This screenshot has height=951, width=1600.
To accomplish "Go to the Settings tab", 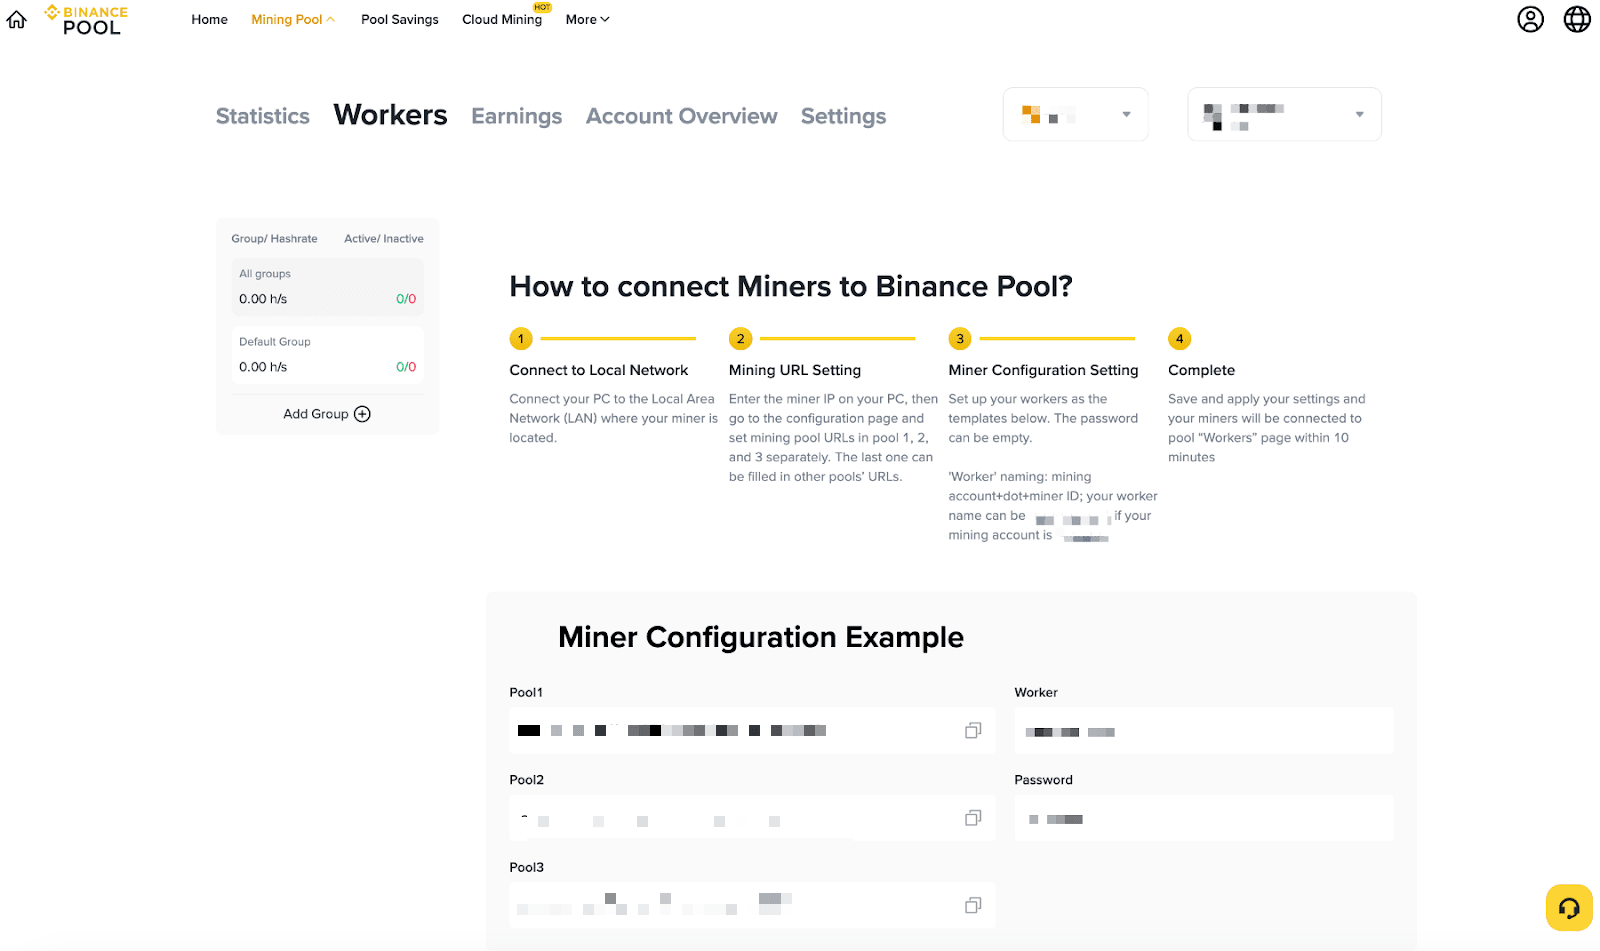I will [x=843, y=116].
